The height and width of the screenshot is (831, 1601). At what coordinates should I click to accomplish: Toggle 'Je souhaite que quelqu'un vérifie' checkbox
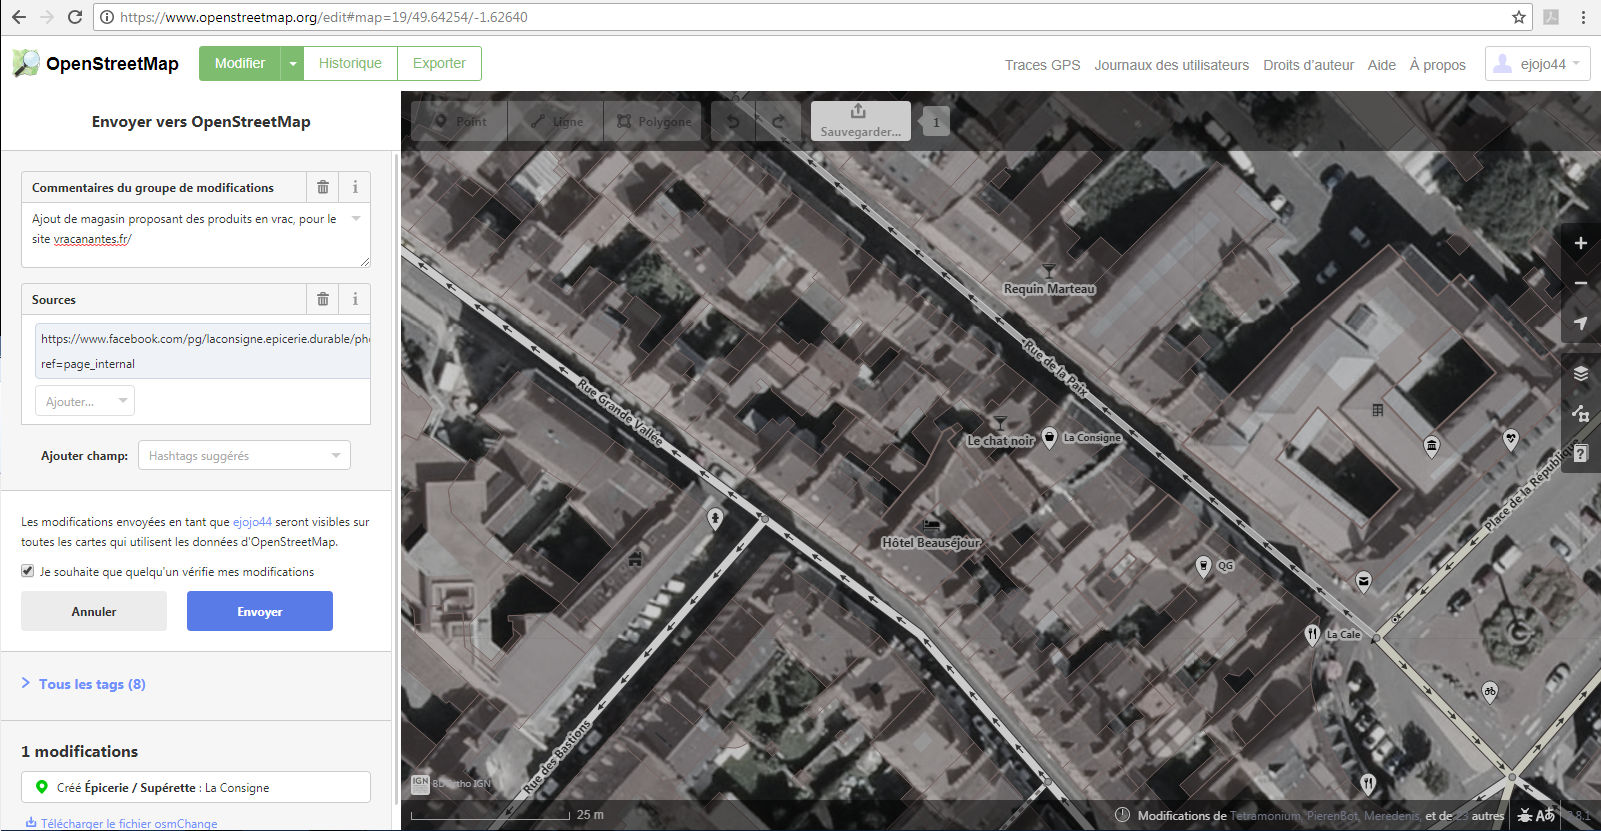click(x=28, y=571)
